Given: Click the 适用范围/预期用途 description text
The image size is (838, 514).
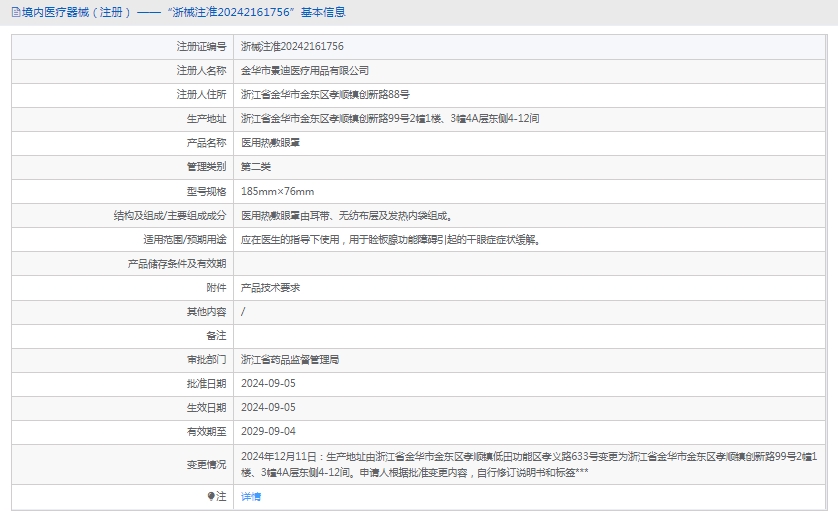Looking at the screenshot, I should [389, 240].
